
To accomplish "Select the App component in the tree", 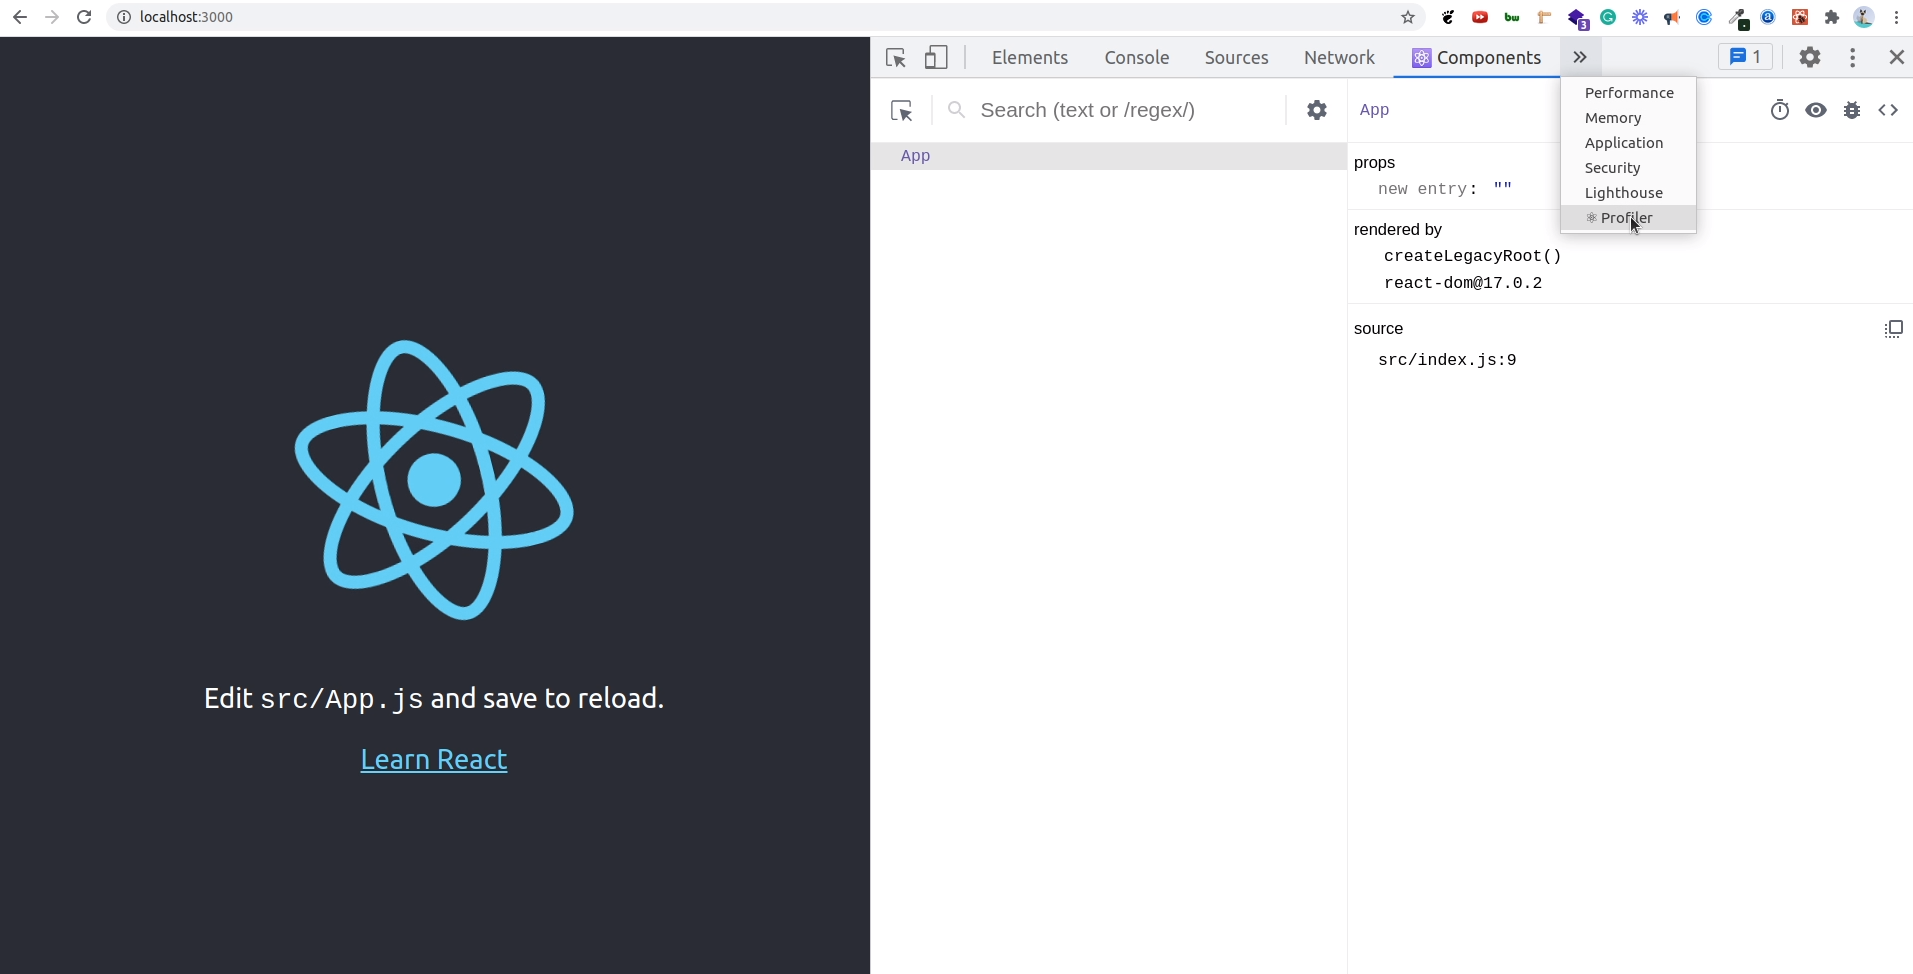I will (x=1109, y=156).
